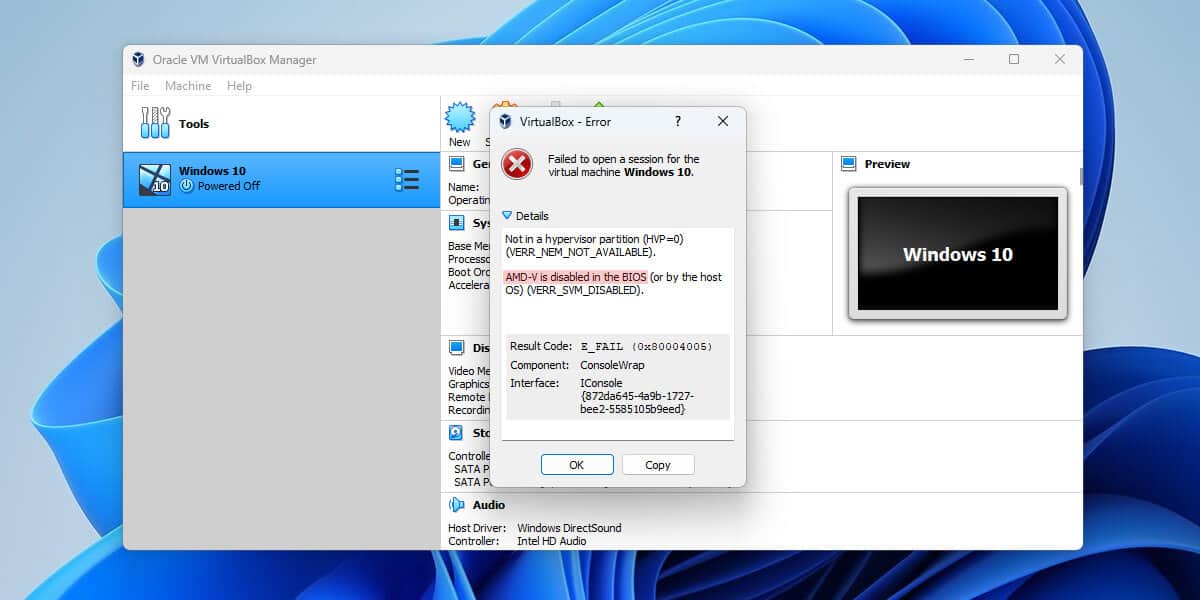Screen dimensions: 1200x600
Task: Click the help question mark in Error dialog
Action: coord(678,121)
